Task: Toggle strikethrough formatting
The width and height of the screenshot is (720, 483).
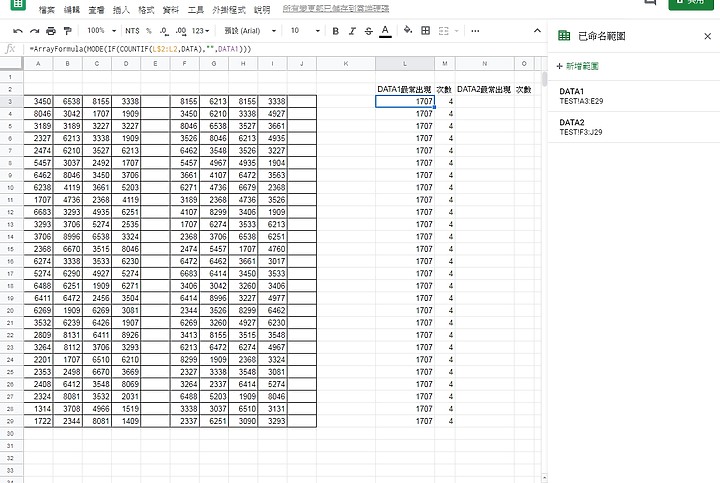Action: tap(368, 31)
